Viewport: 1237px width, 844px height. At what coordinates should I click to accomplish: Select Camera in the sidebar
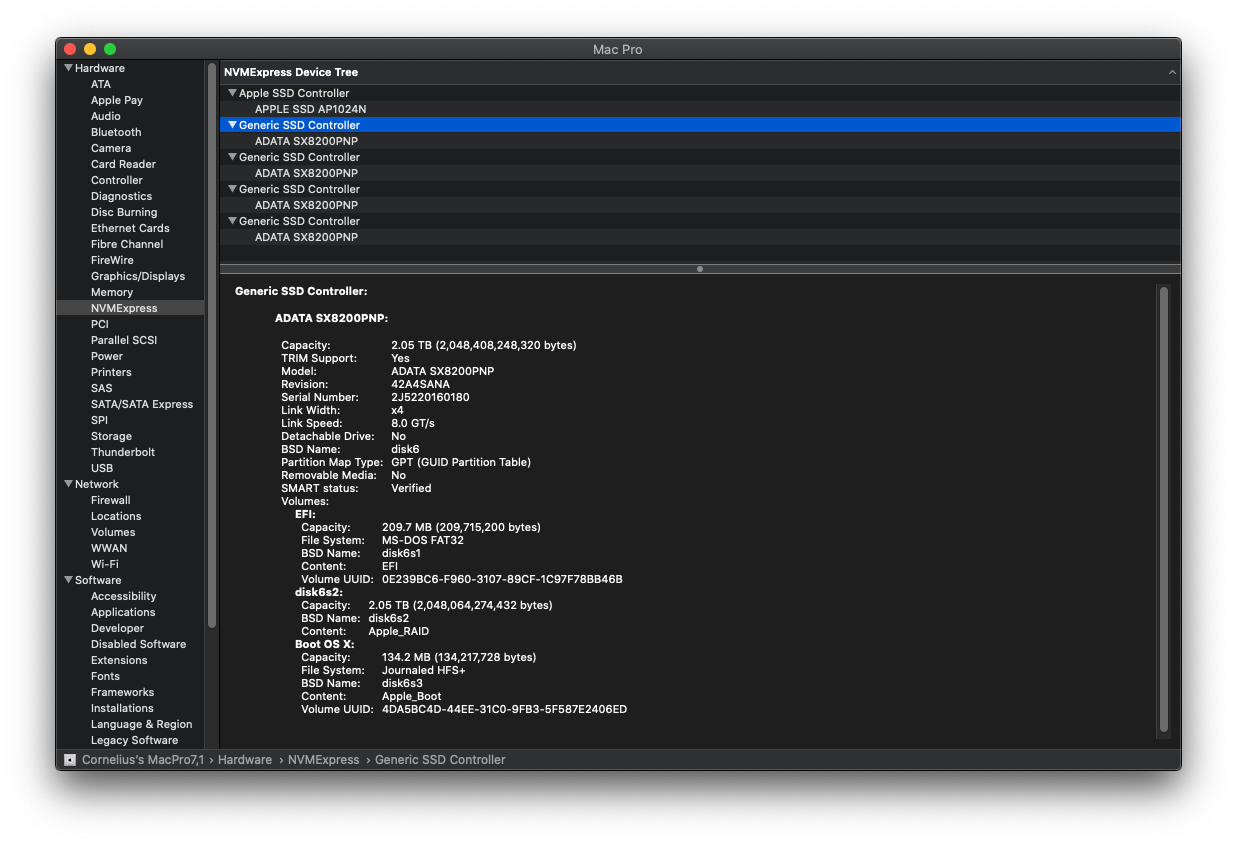[x=111, y=148]
